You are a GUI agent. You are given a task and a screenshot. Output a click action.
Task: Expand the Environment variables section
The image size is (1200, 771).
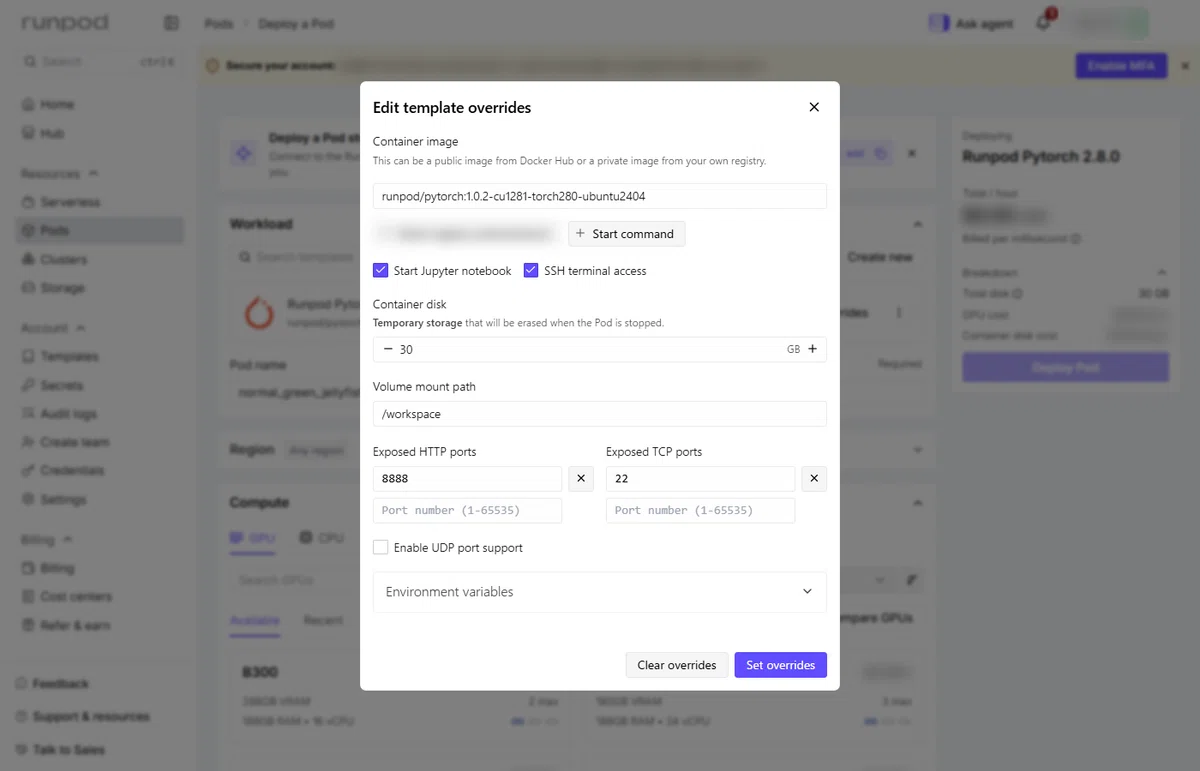click(599, 592)
